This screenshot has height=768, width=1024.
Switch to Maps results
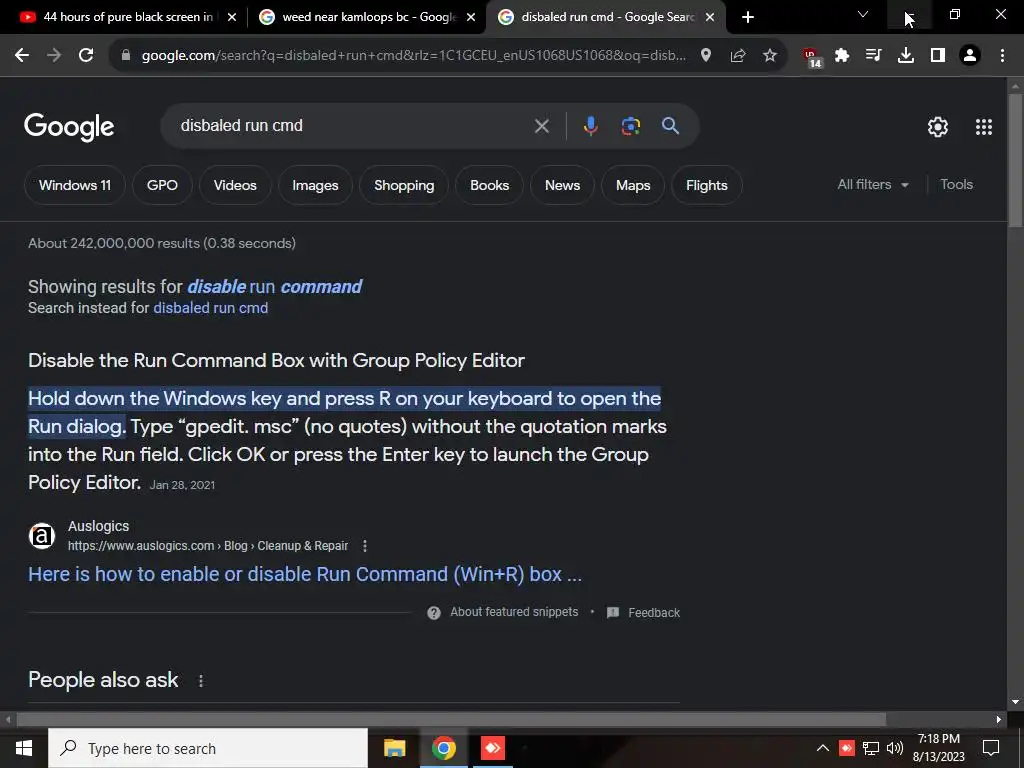coord(633,185)
